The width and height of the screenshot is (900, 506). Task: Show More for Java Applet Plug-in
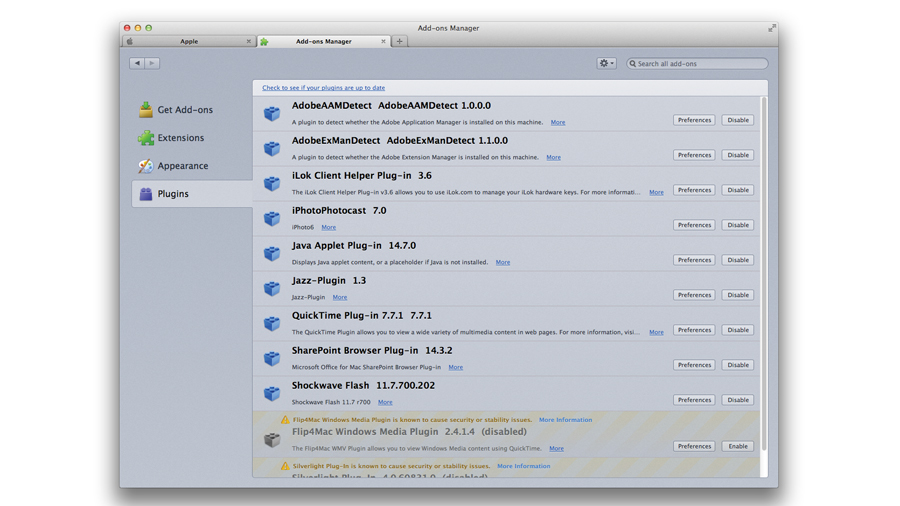(503, 262)
